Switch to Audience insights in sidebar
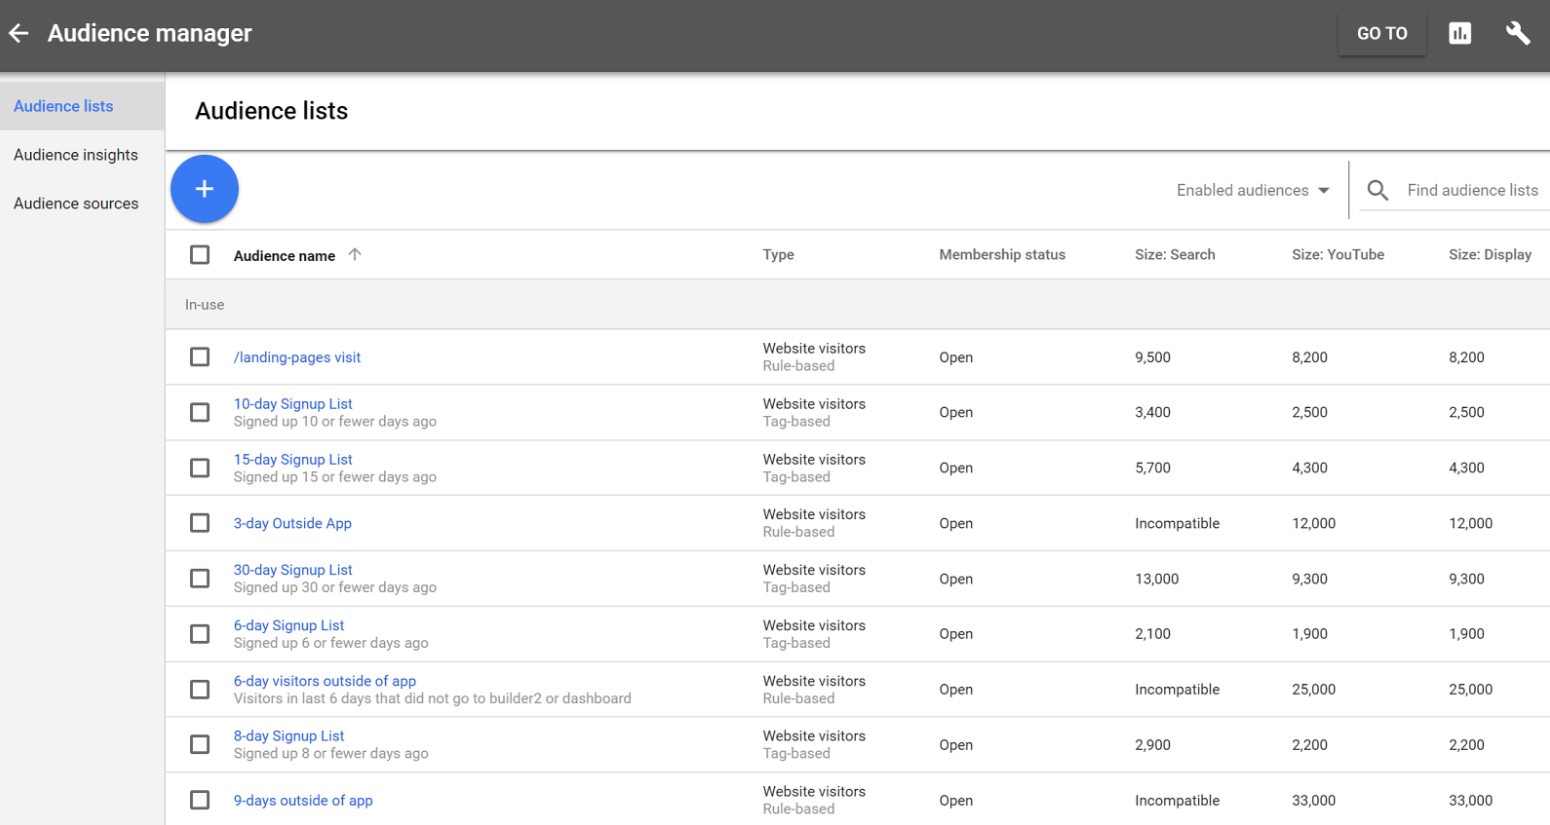This screenshot has height=825, width=1550. point(76,155)
